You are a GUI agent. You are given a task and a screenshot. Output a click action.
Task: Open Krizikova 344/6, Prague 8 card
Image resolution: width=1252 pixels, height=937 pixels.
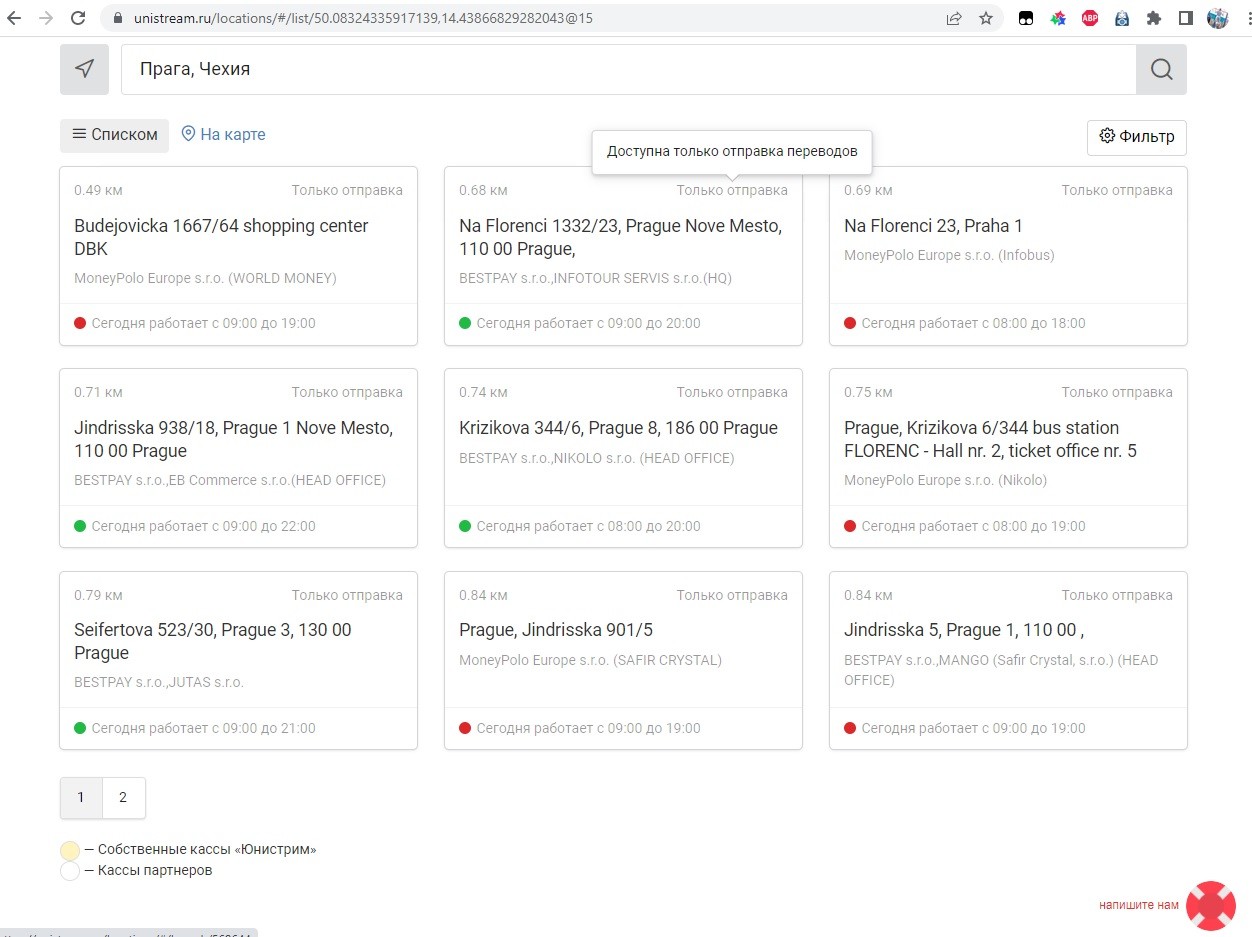point(623,458)
